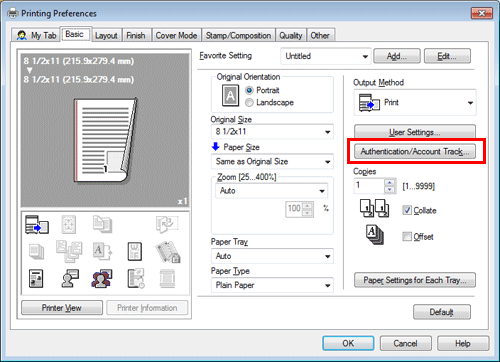Click the grayed pages-with-lock security icon

(x=168, y=252)
